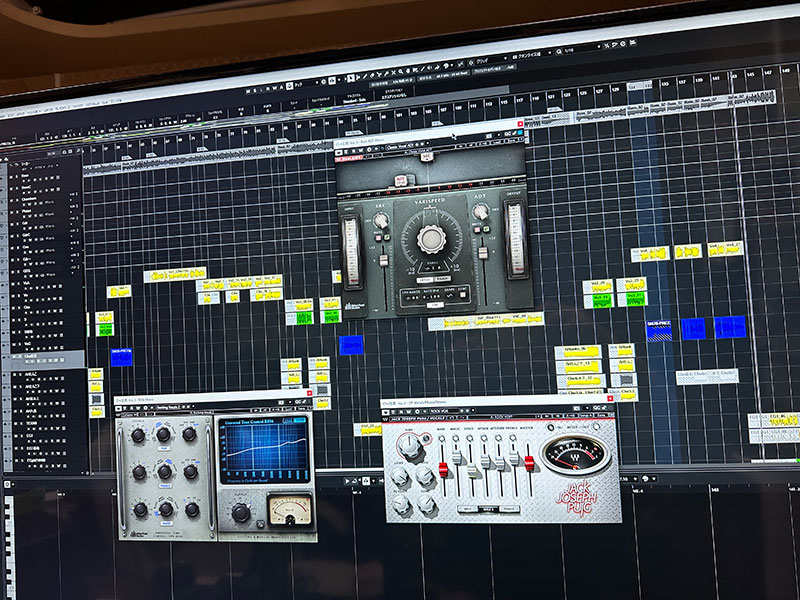Move the ADT level fader in Reel ADT
This screenshot has height=600, width=800.
(x=483, y=253)
